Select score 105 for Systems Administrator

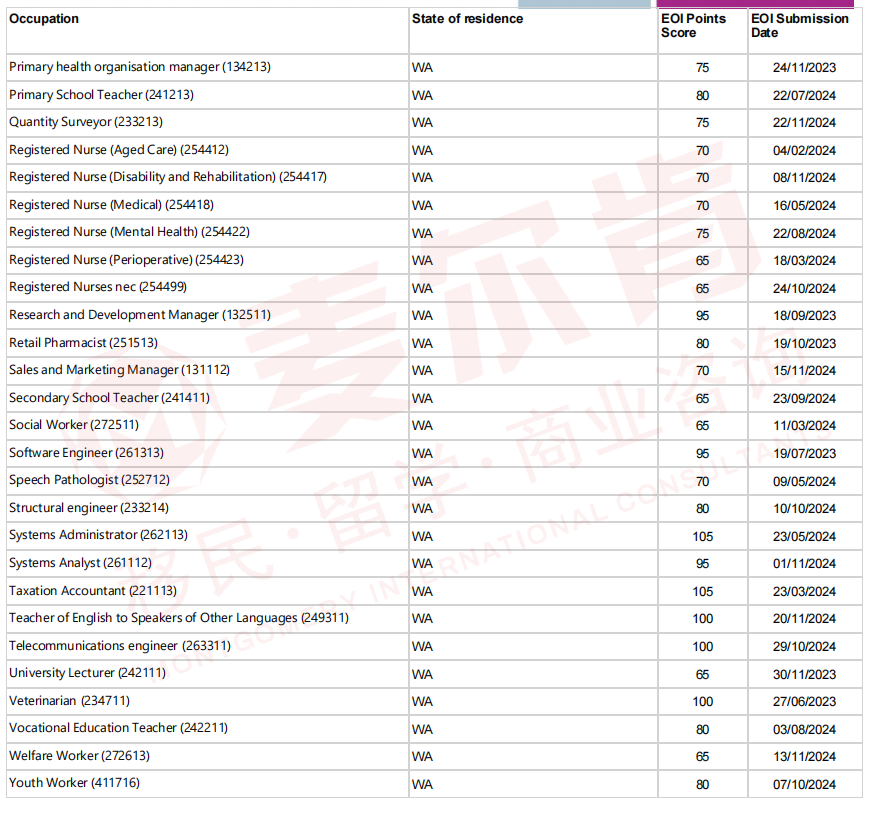pyautogui.click(x=703, y=537)
